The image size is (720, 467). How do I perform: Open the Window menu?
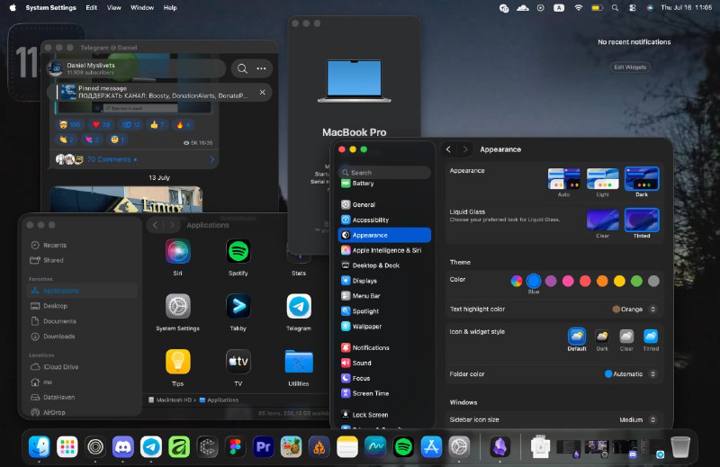(142, 8)
